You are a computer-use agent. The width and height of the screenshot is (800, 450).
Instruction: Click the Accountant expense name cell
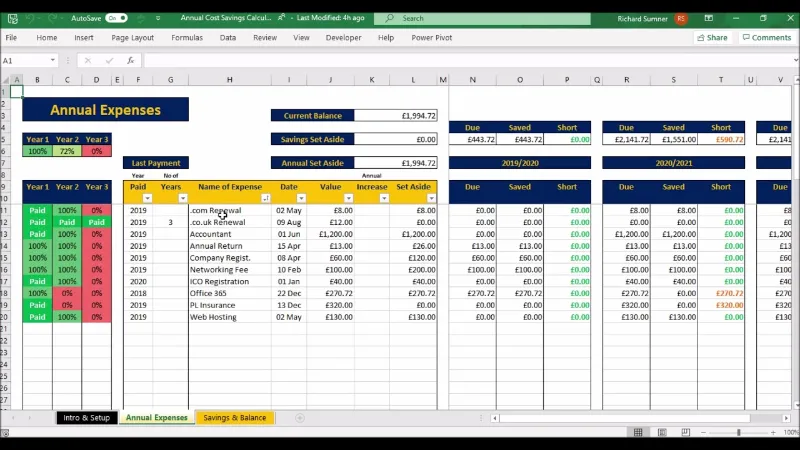point(230,234)
